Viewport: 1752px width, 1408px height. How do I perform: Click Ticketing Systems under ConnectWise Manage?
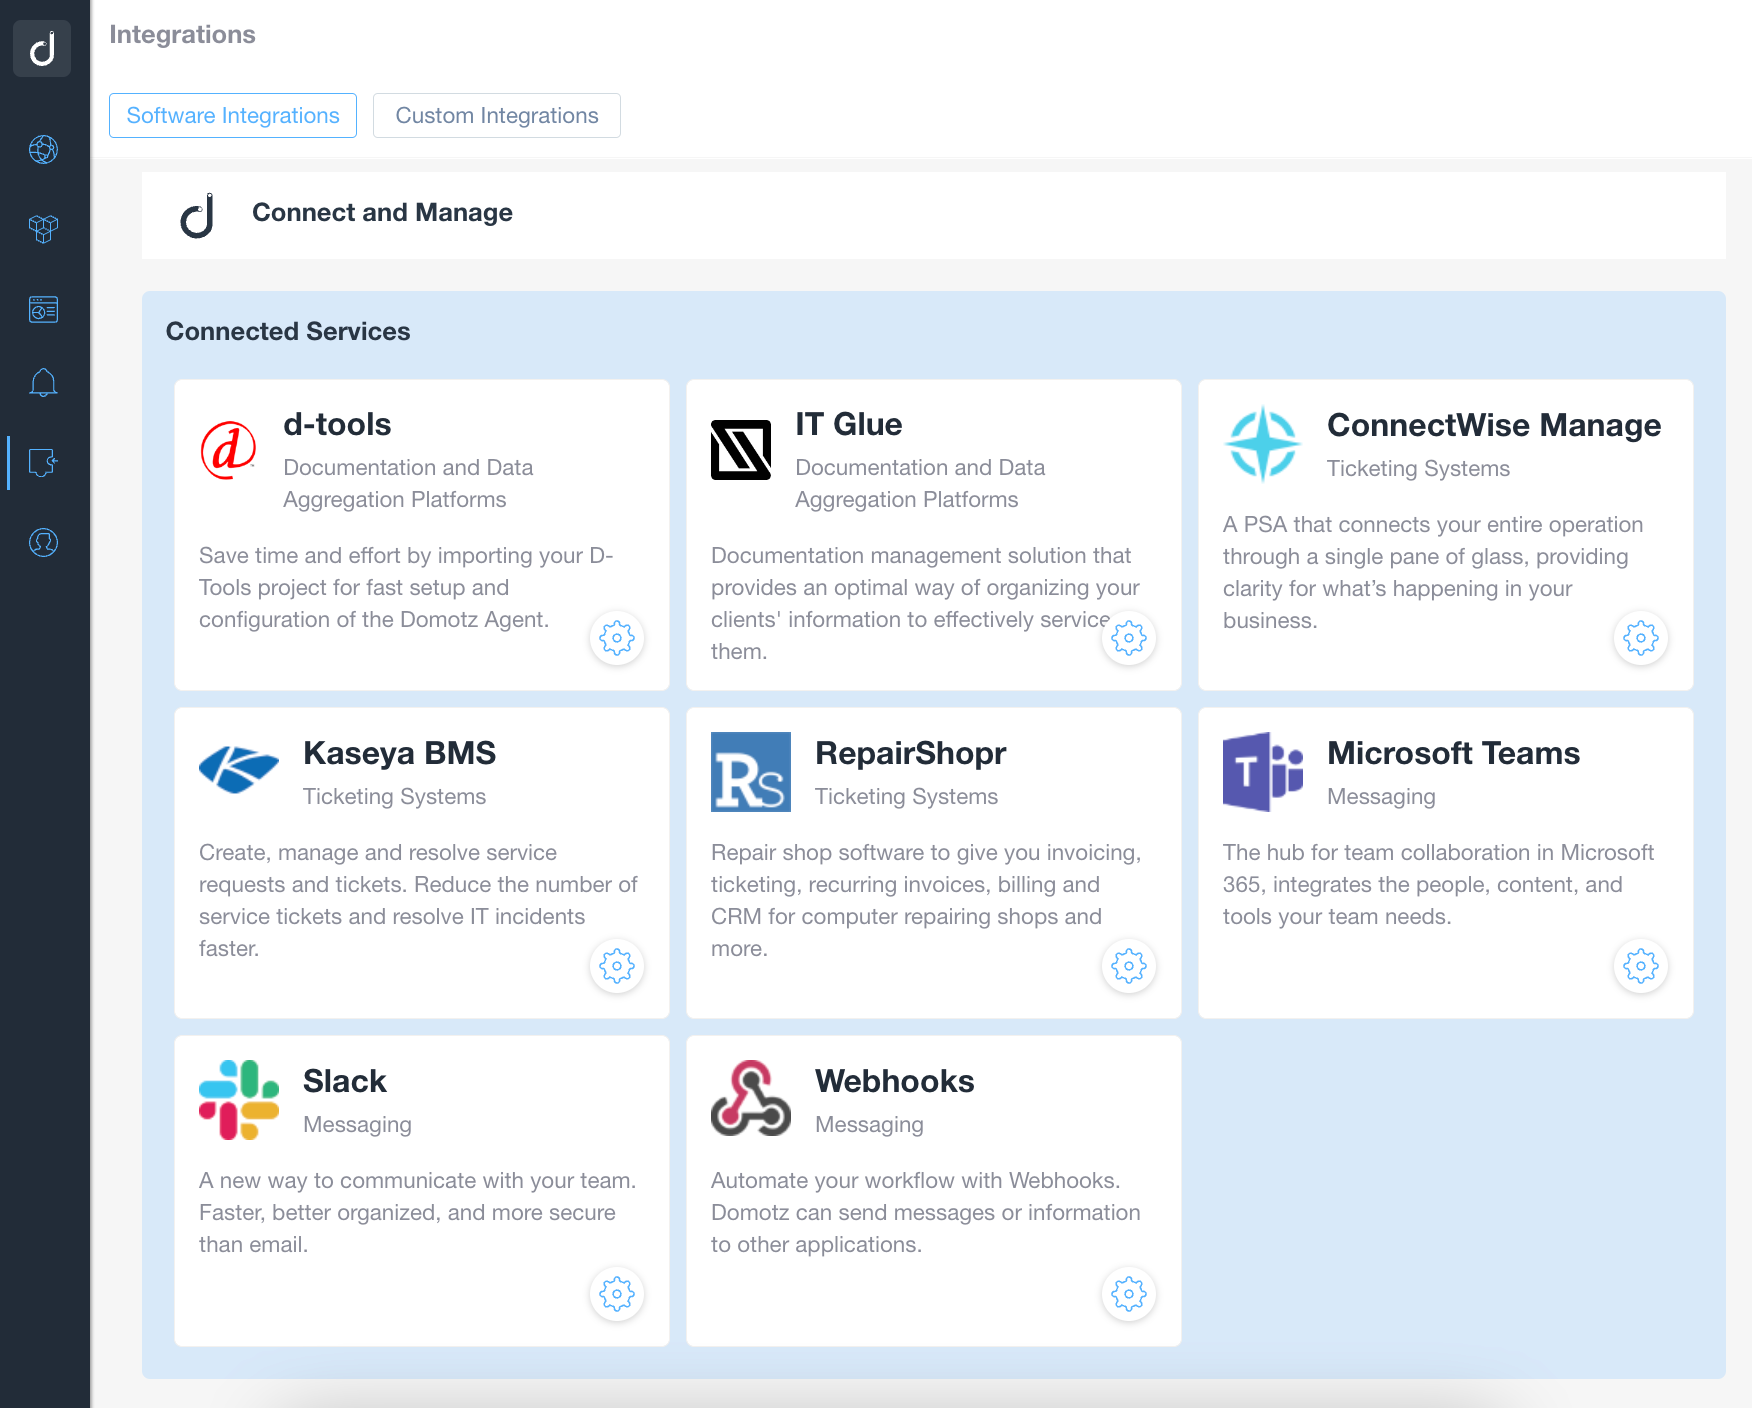pyautogui.click(x=1418, y=469)
